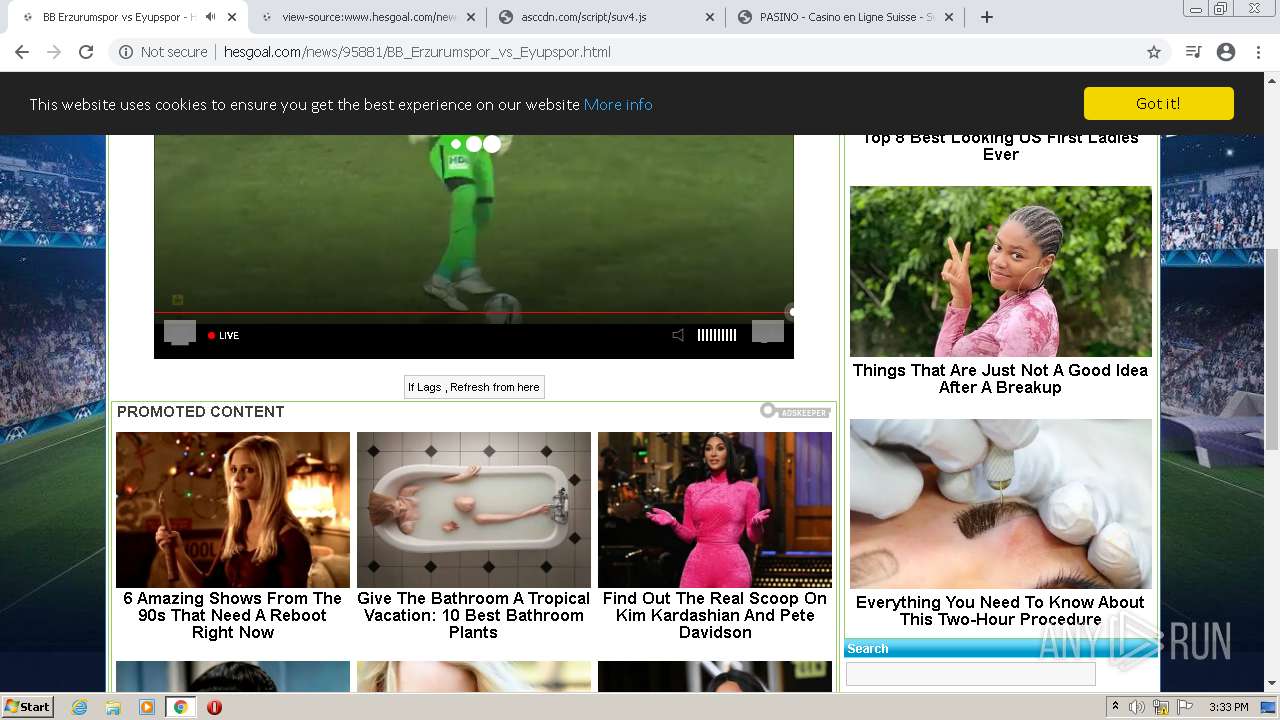
Task: Open Top 8 Best Looking US First Ladies
Action: (1001, 146)
